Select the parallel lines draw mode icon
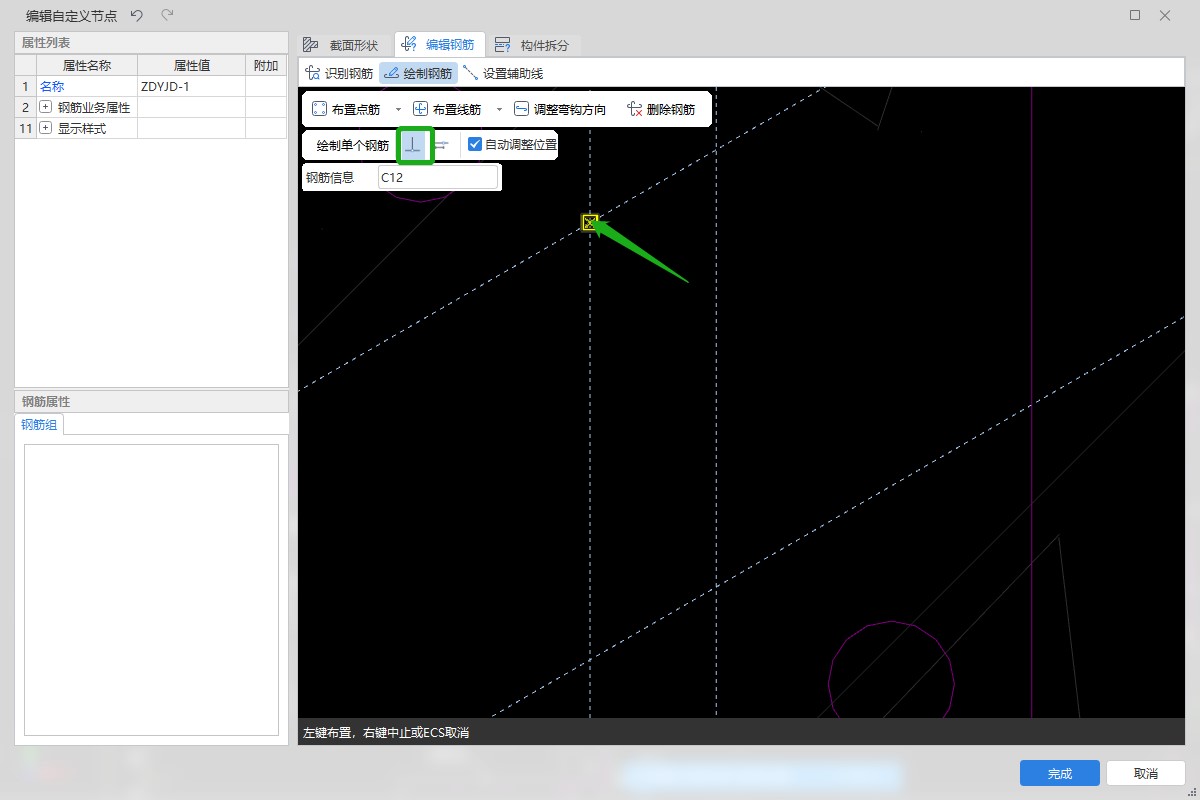This screenshot has height=800, width=1200. click(x=441, y=145)
